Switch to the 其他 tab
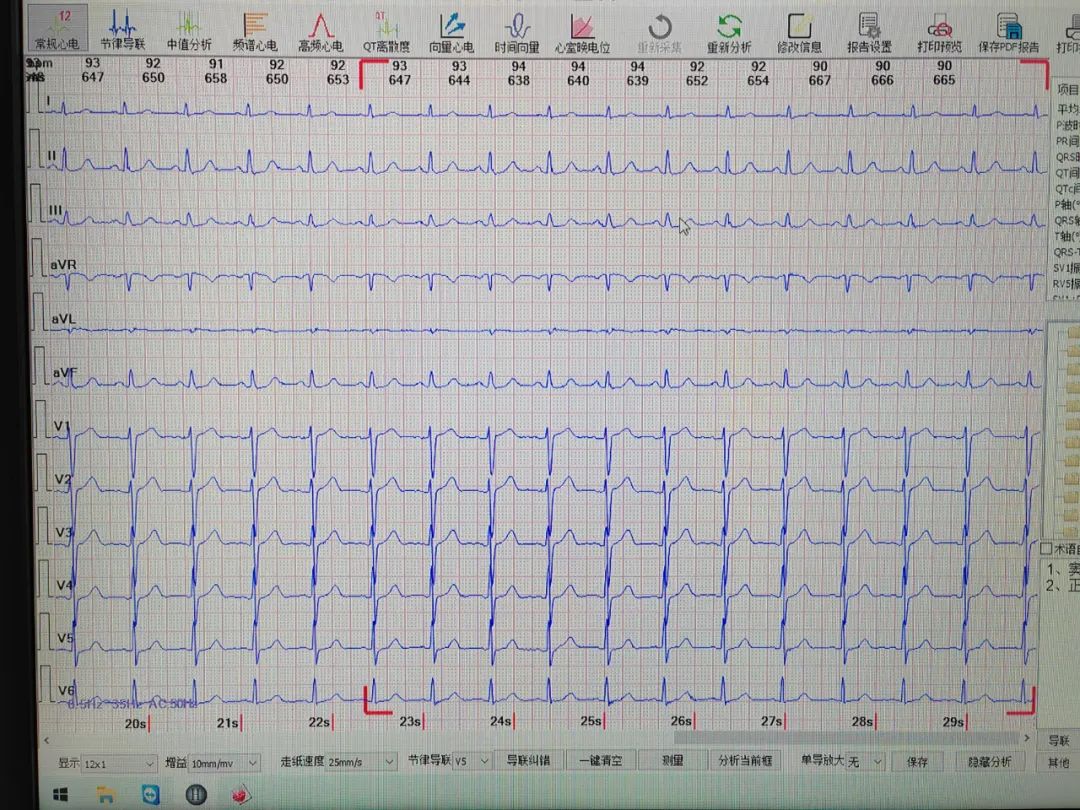1080x810 pixels. click(1059, 762)
